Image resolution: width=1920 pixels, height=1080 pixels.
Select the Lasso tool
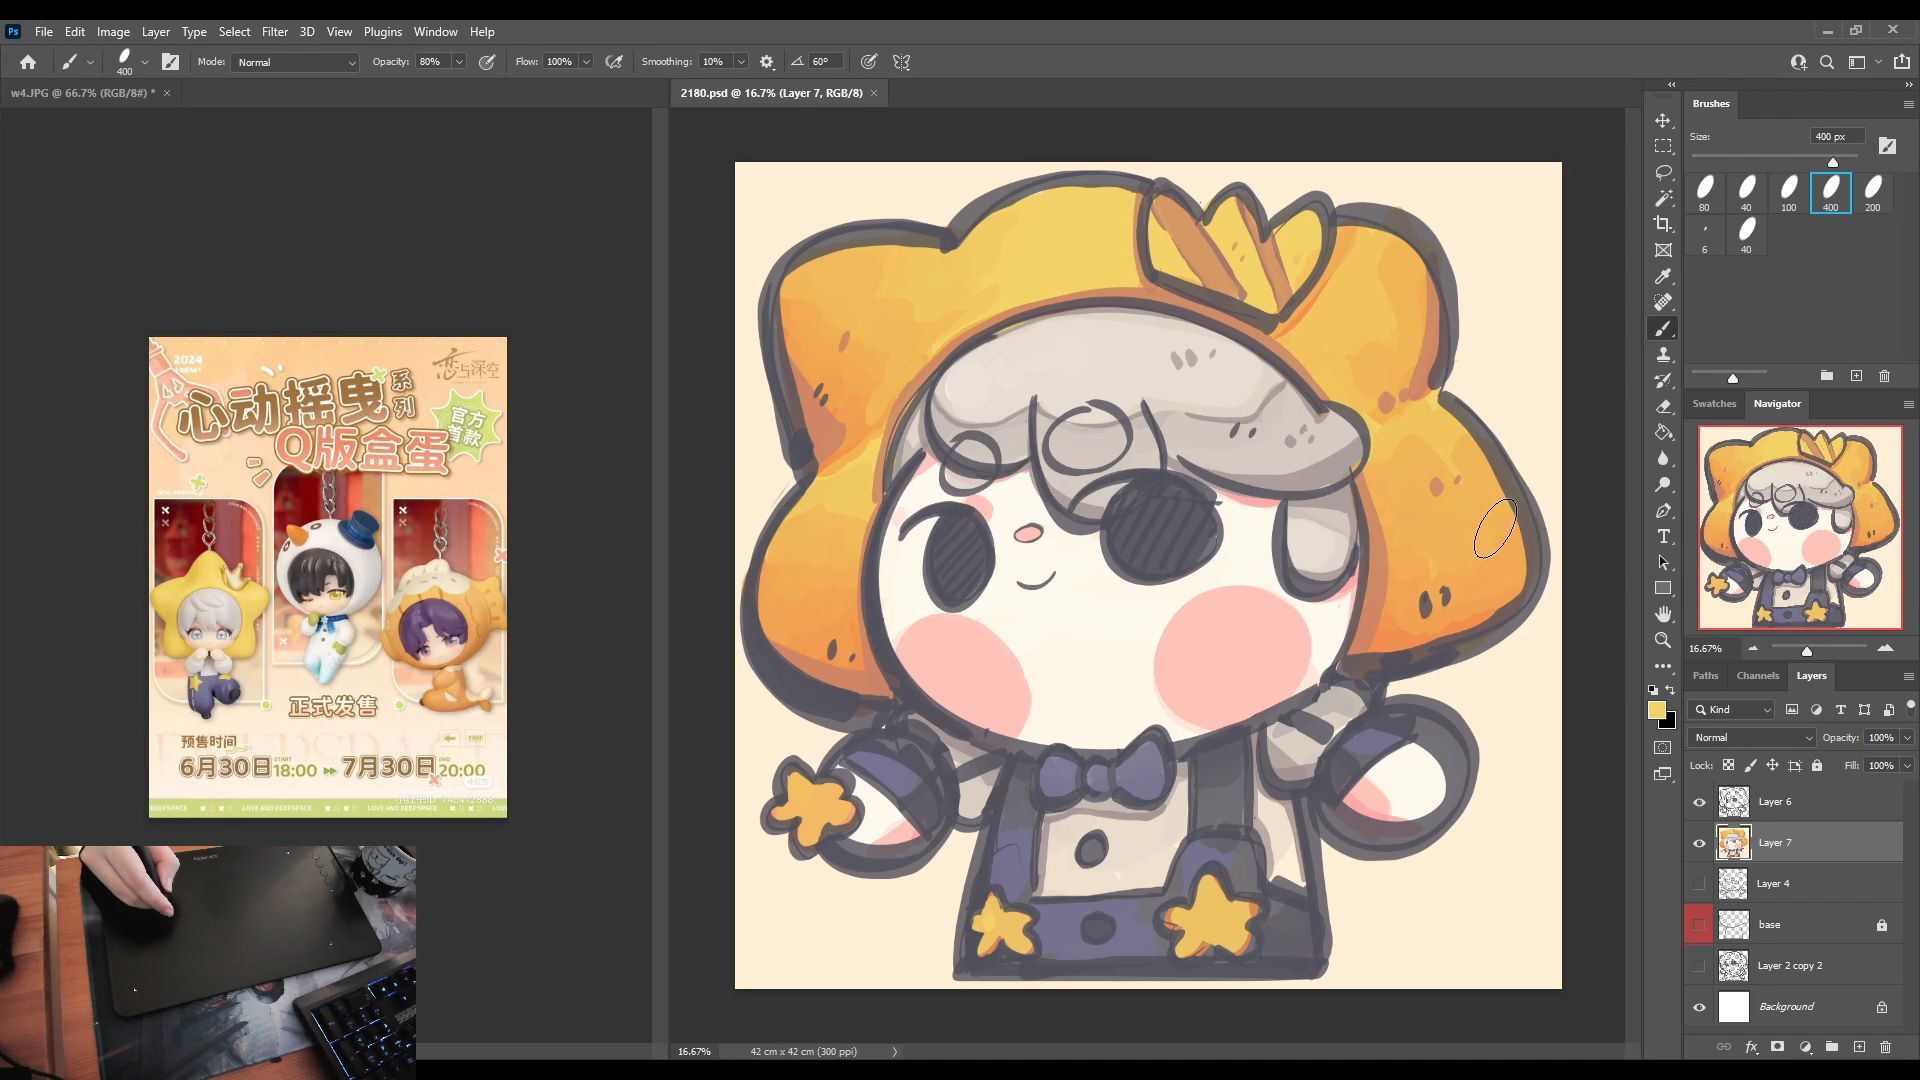click(x=1663, y=172)
